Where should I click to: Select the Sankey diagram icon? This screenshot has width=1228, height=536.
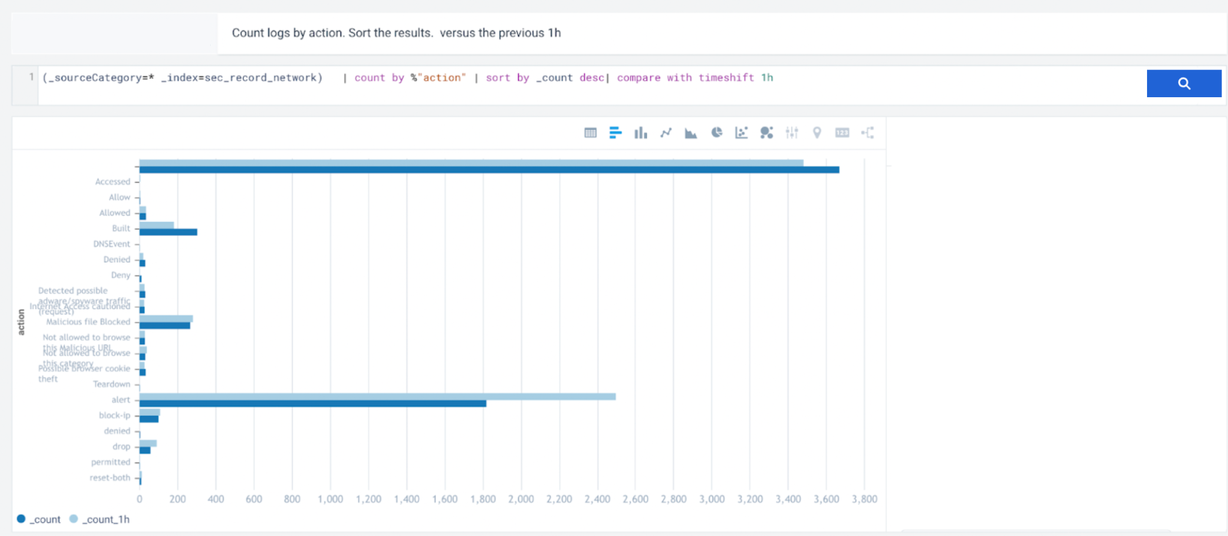[x=867, y=133]
